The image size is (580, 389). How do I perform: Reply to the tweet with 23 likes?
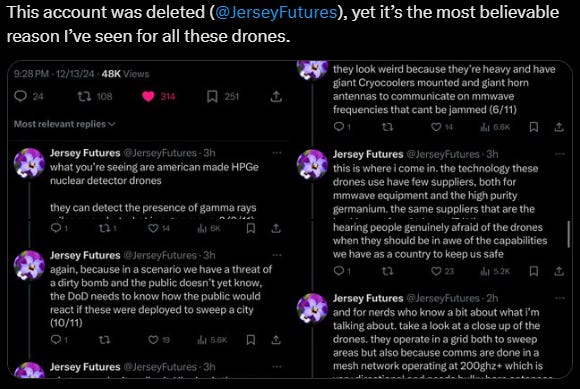[x=339, y=271]
